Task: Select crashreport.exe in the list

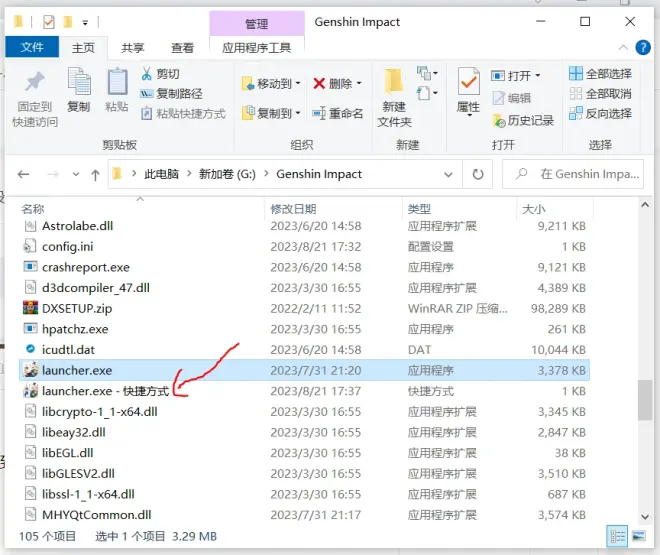Action: click(304, 267)
